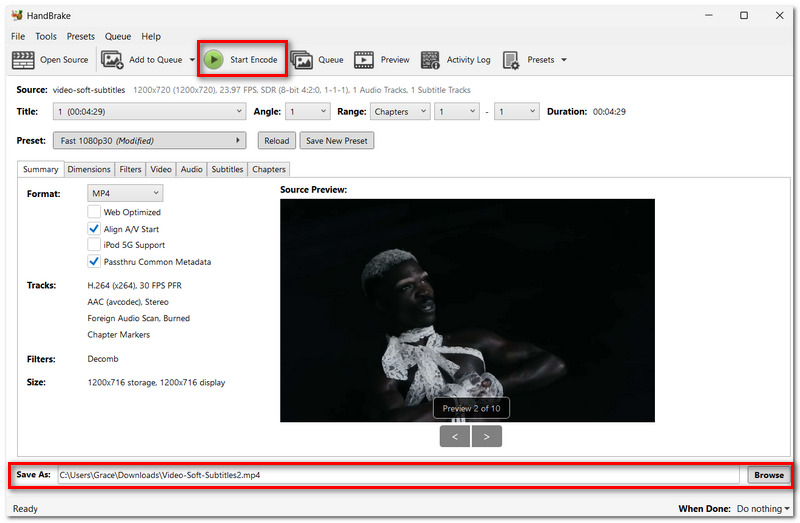This screenshot has width=800, height=523.
Task: Enable iPod 5G Support checkbox
Action: (94, 245)
